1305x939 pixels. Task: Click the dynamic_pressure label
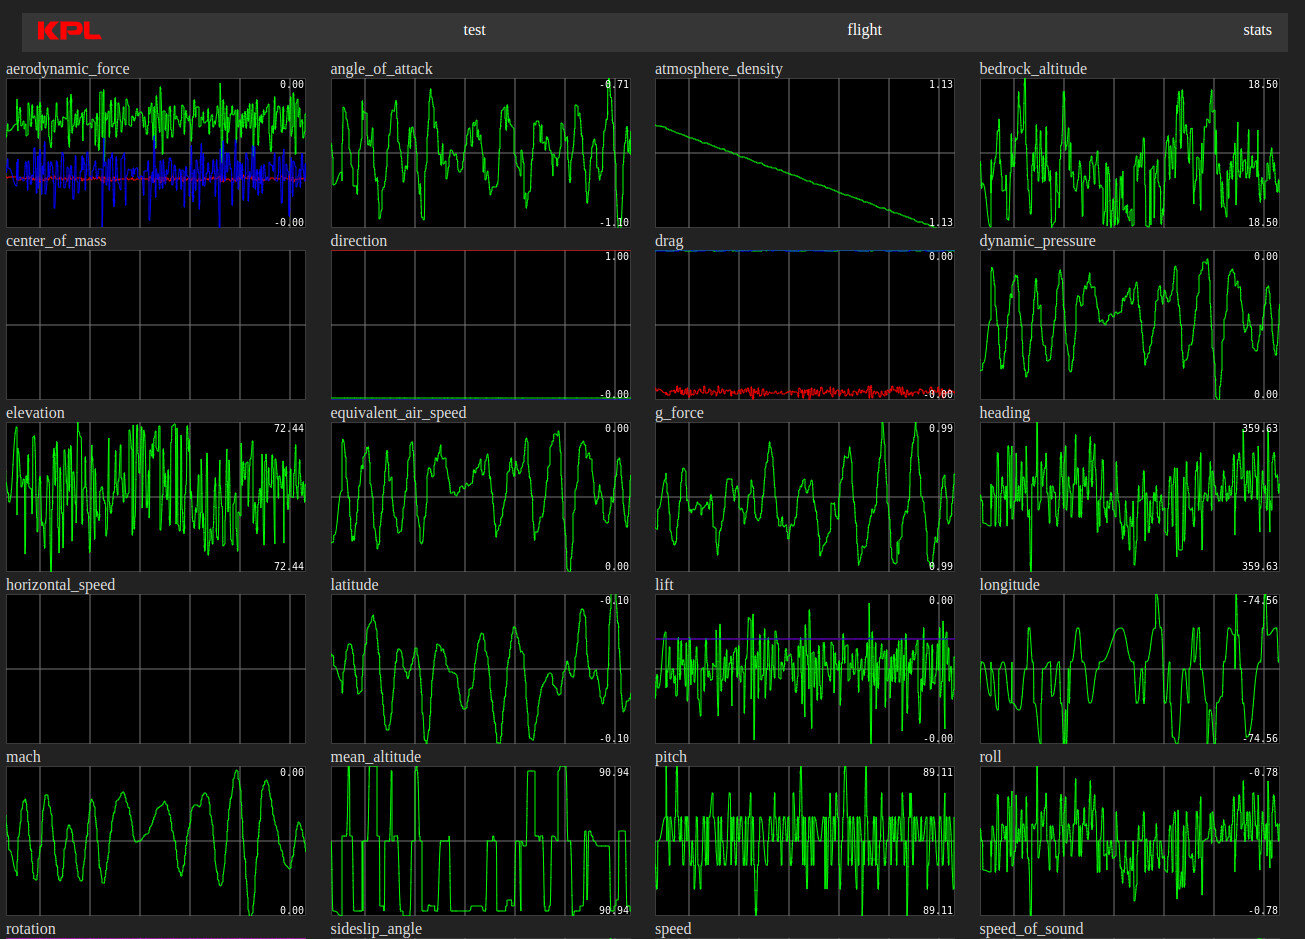[1038, 241]
